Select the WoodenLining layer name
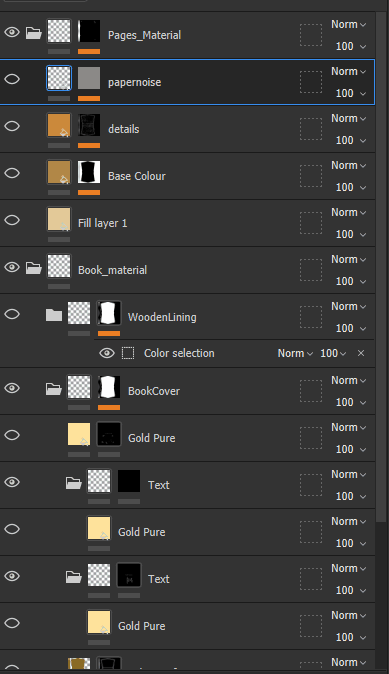Screen dimensions: 389x674 (x=162, y=317)
